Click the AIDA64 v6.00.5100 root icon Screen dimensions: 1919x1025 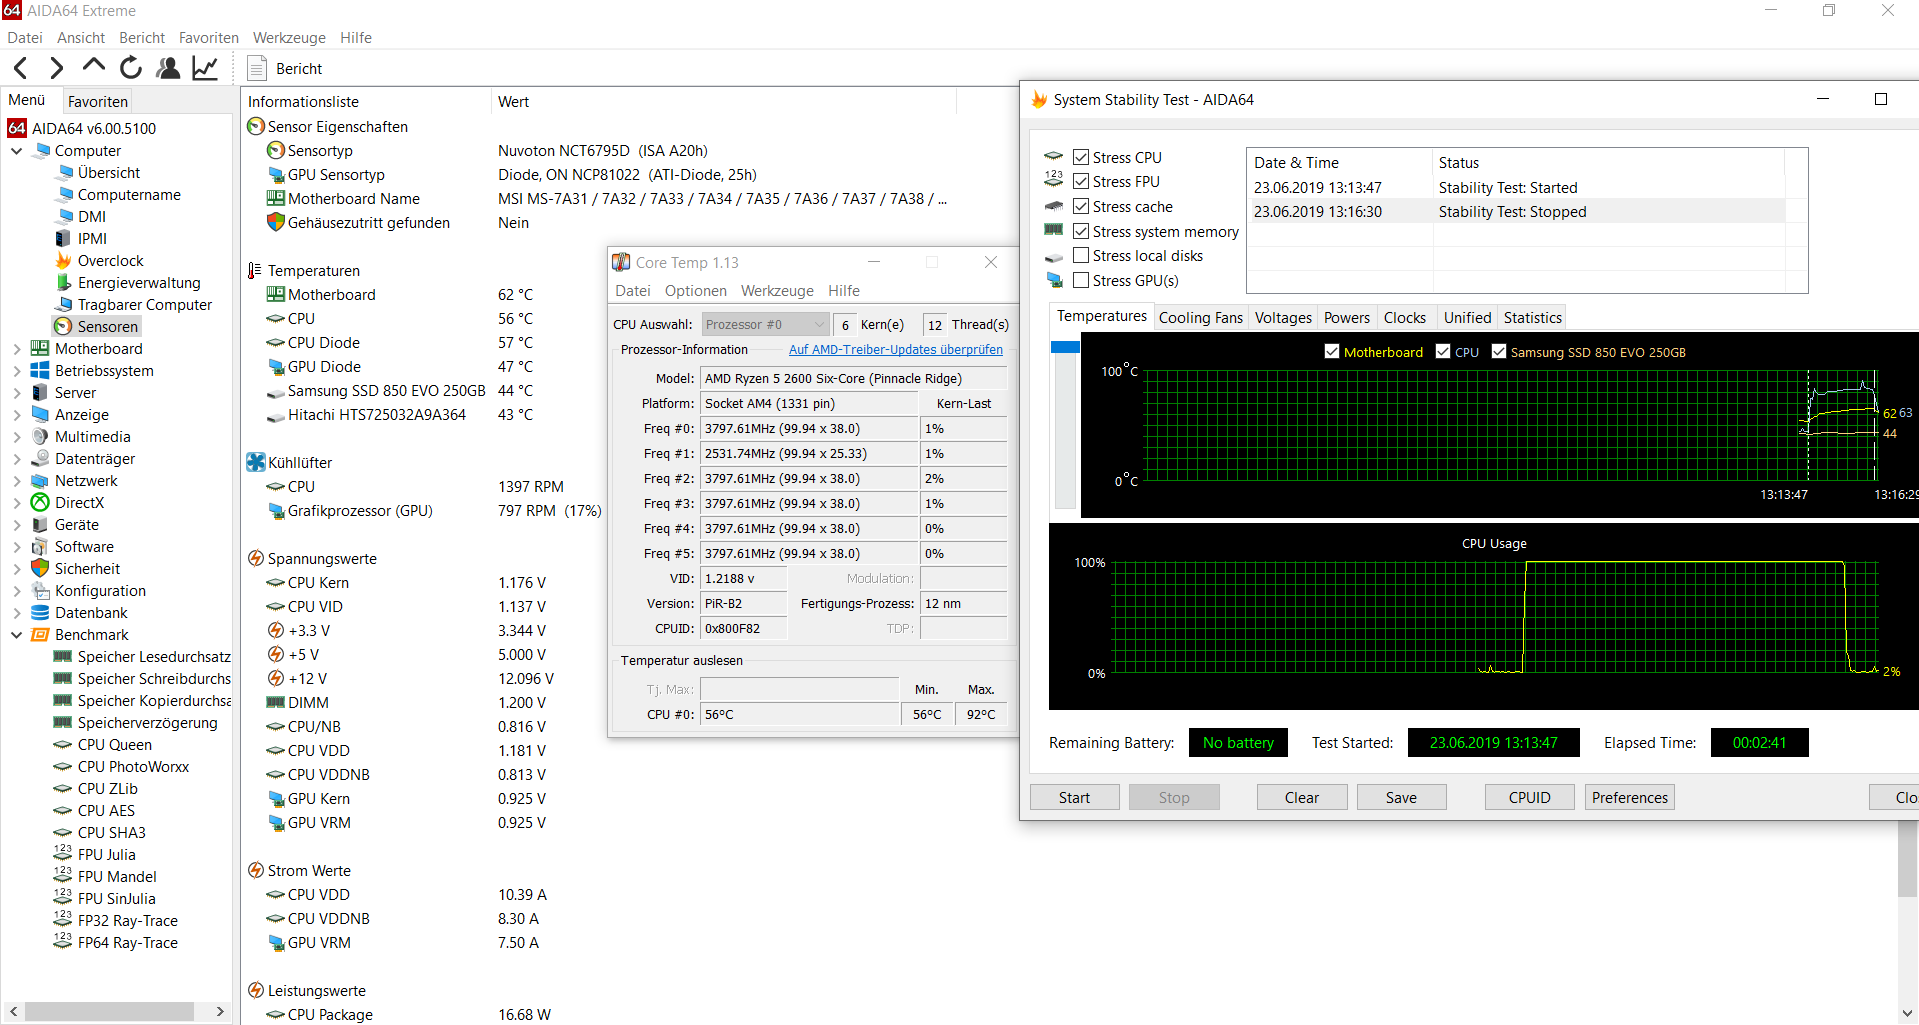17,128
